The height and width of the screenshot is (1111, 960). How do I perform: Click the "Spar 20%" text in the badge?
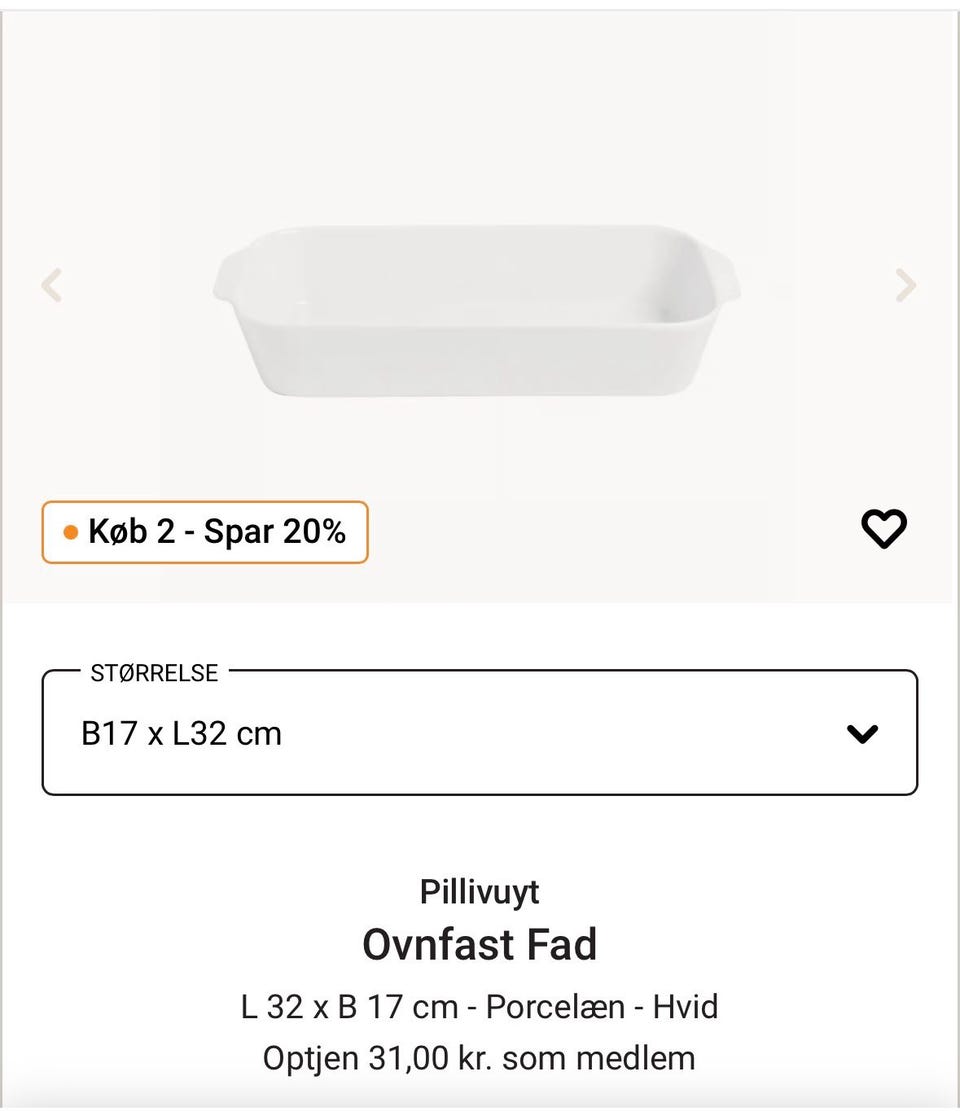275,532
